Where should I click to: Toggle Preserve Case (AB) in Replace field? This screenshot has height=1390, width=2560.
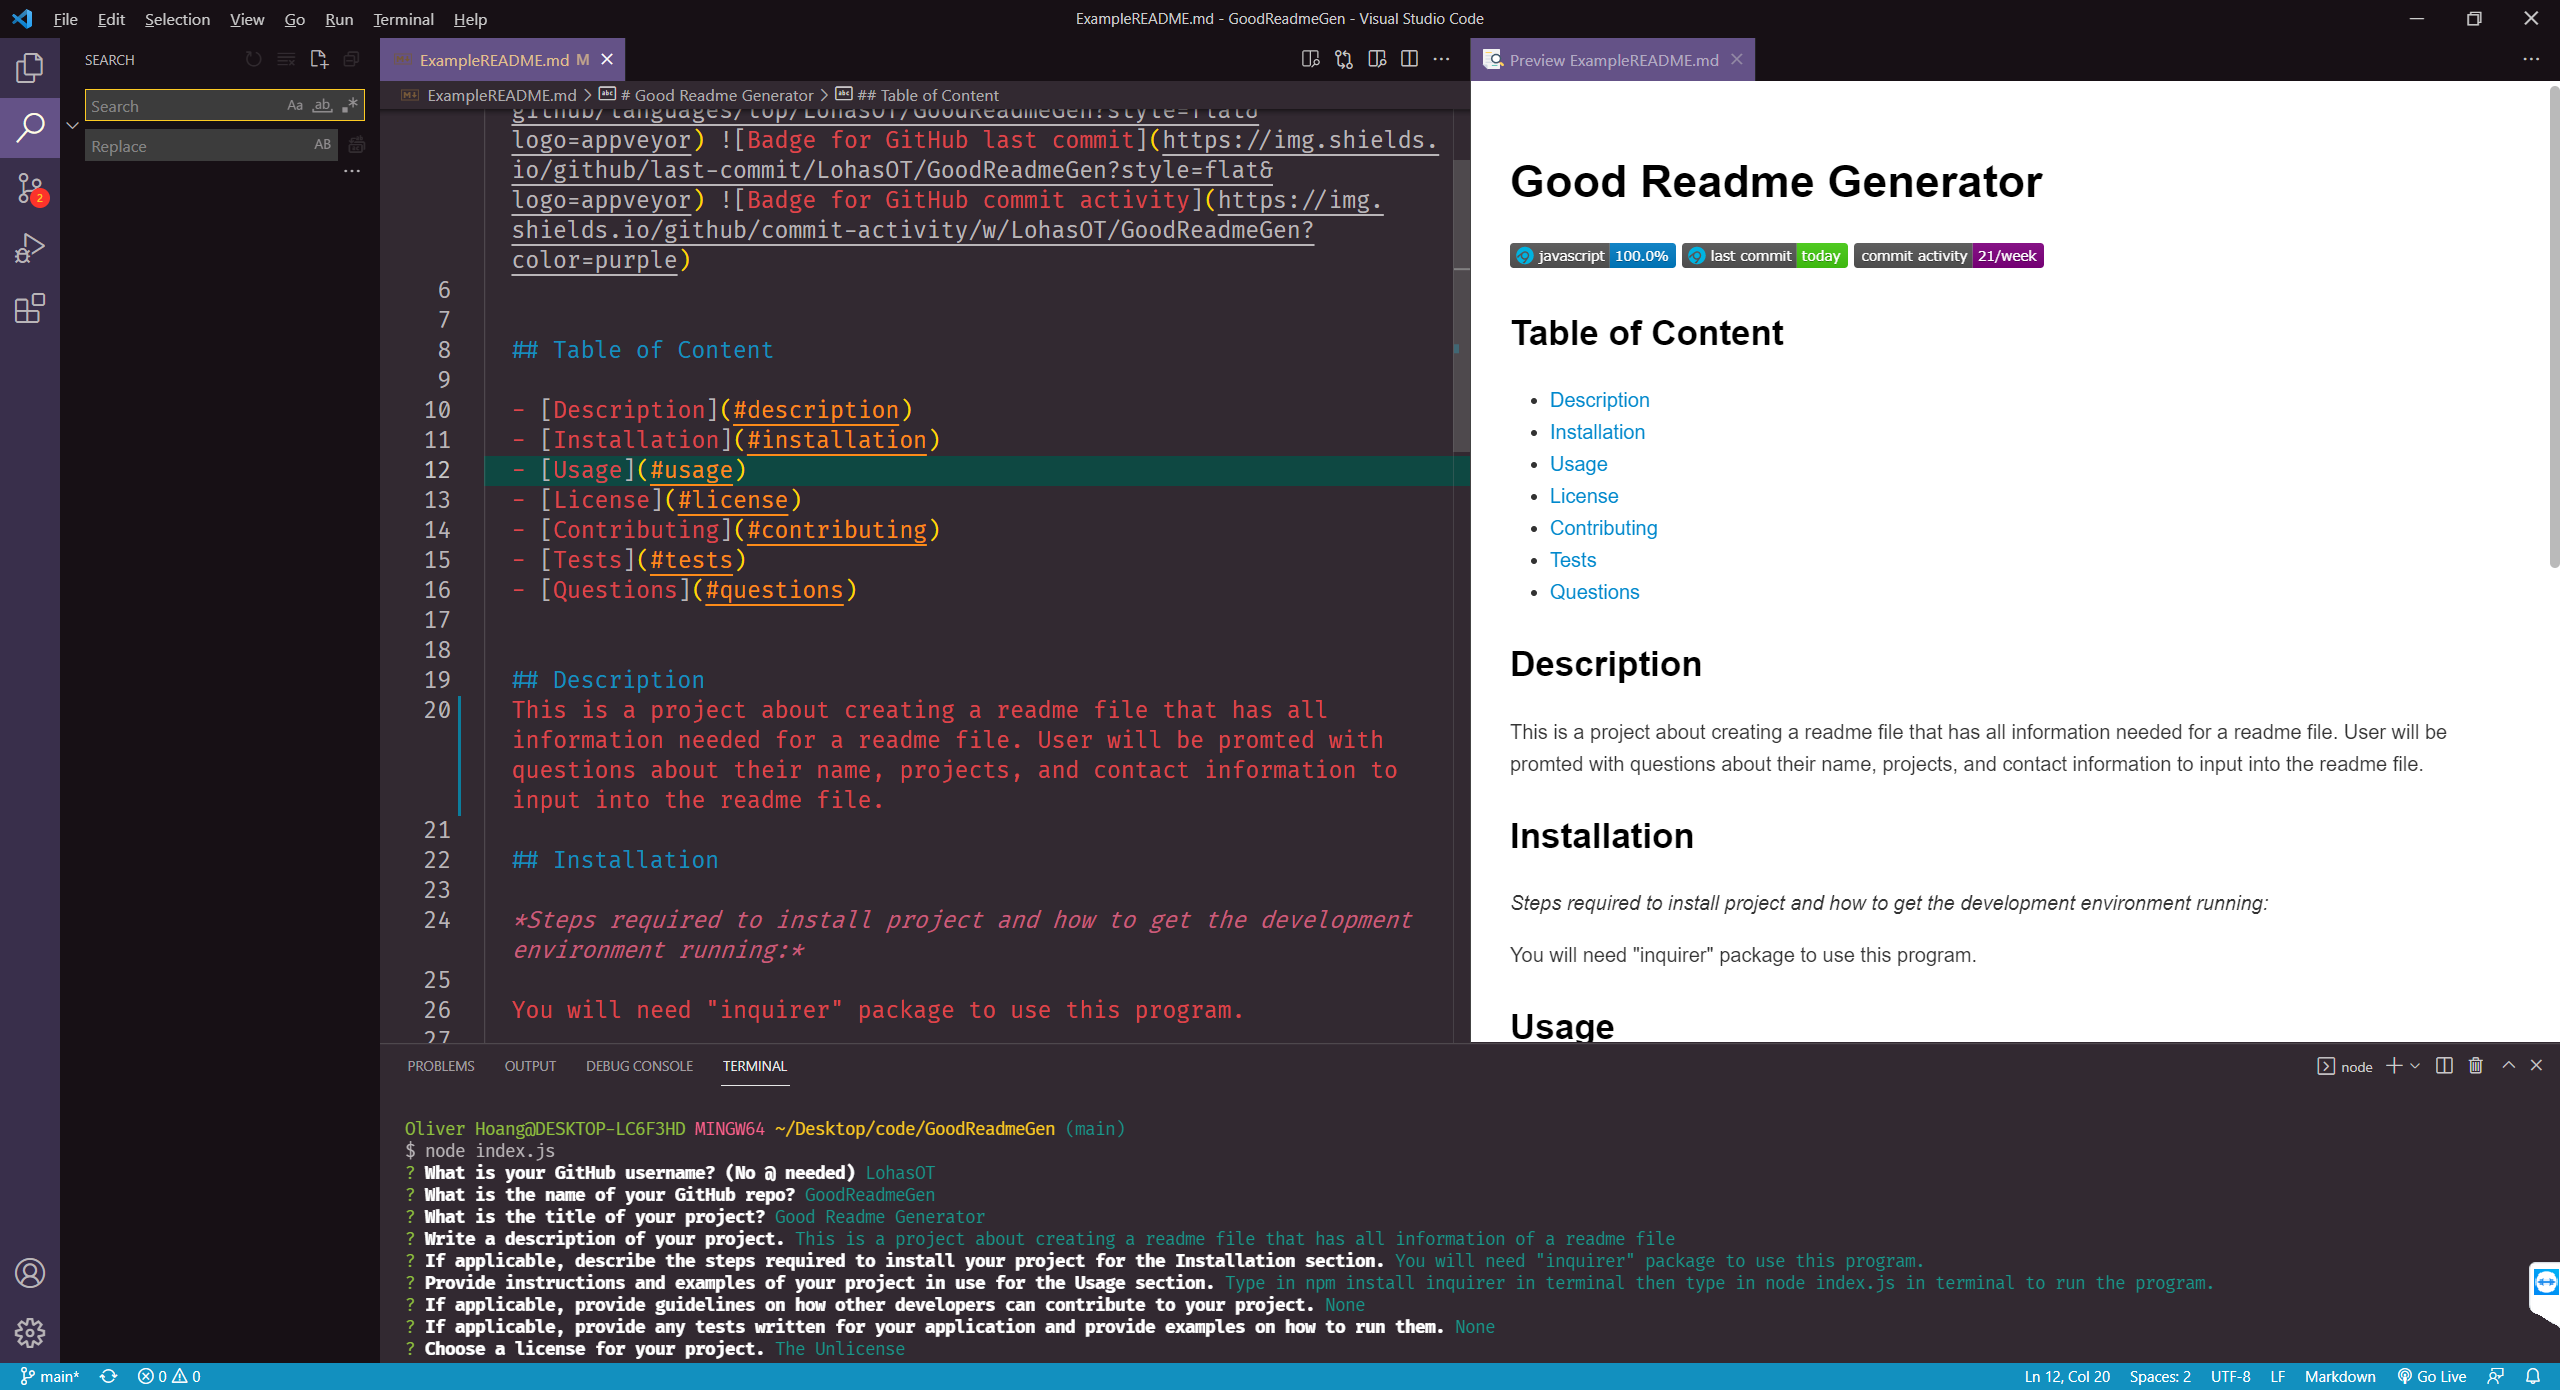322,145
